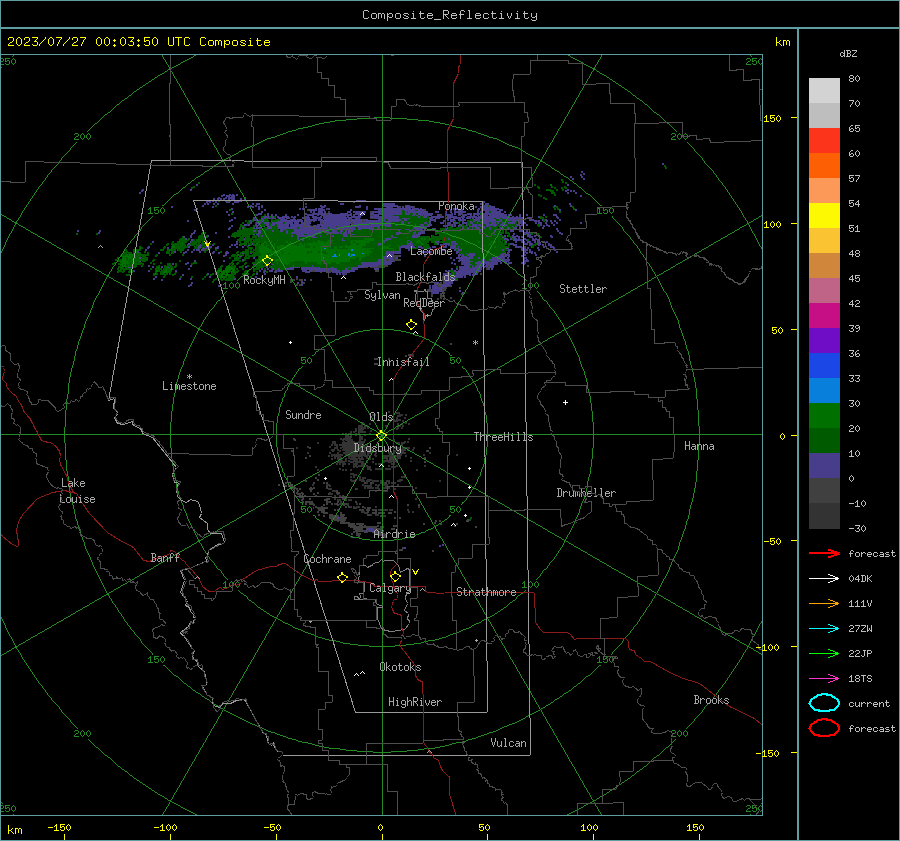The height and width of the screenshot is (841, 900).
Task: Click the yellow diamond marker above Calgary label
Action: pos(395,576)
